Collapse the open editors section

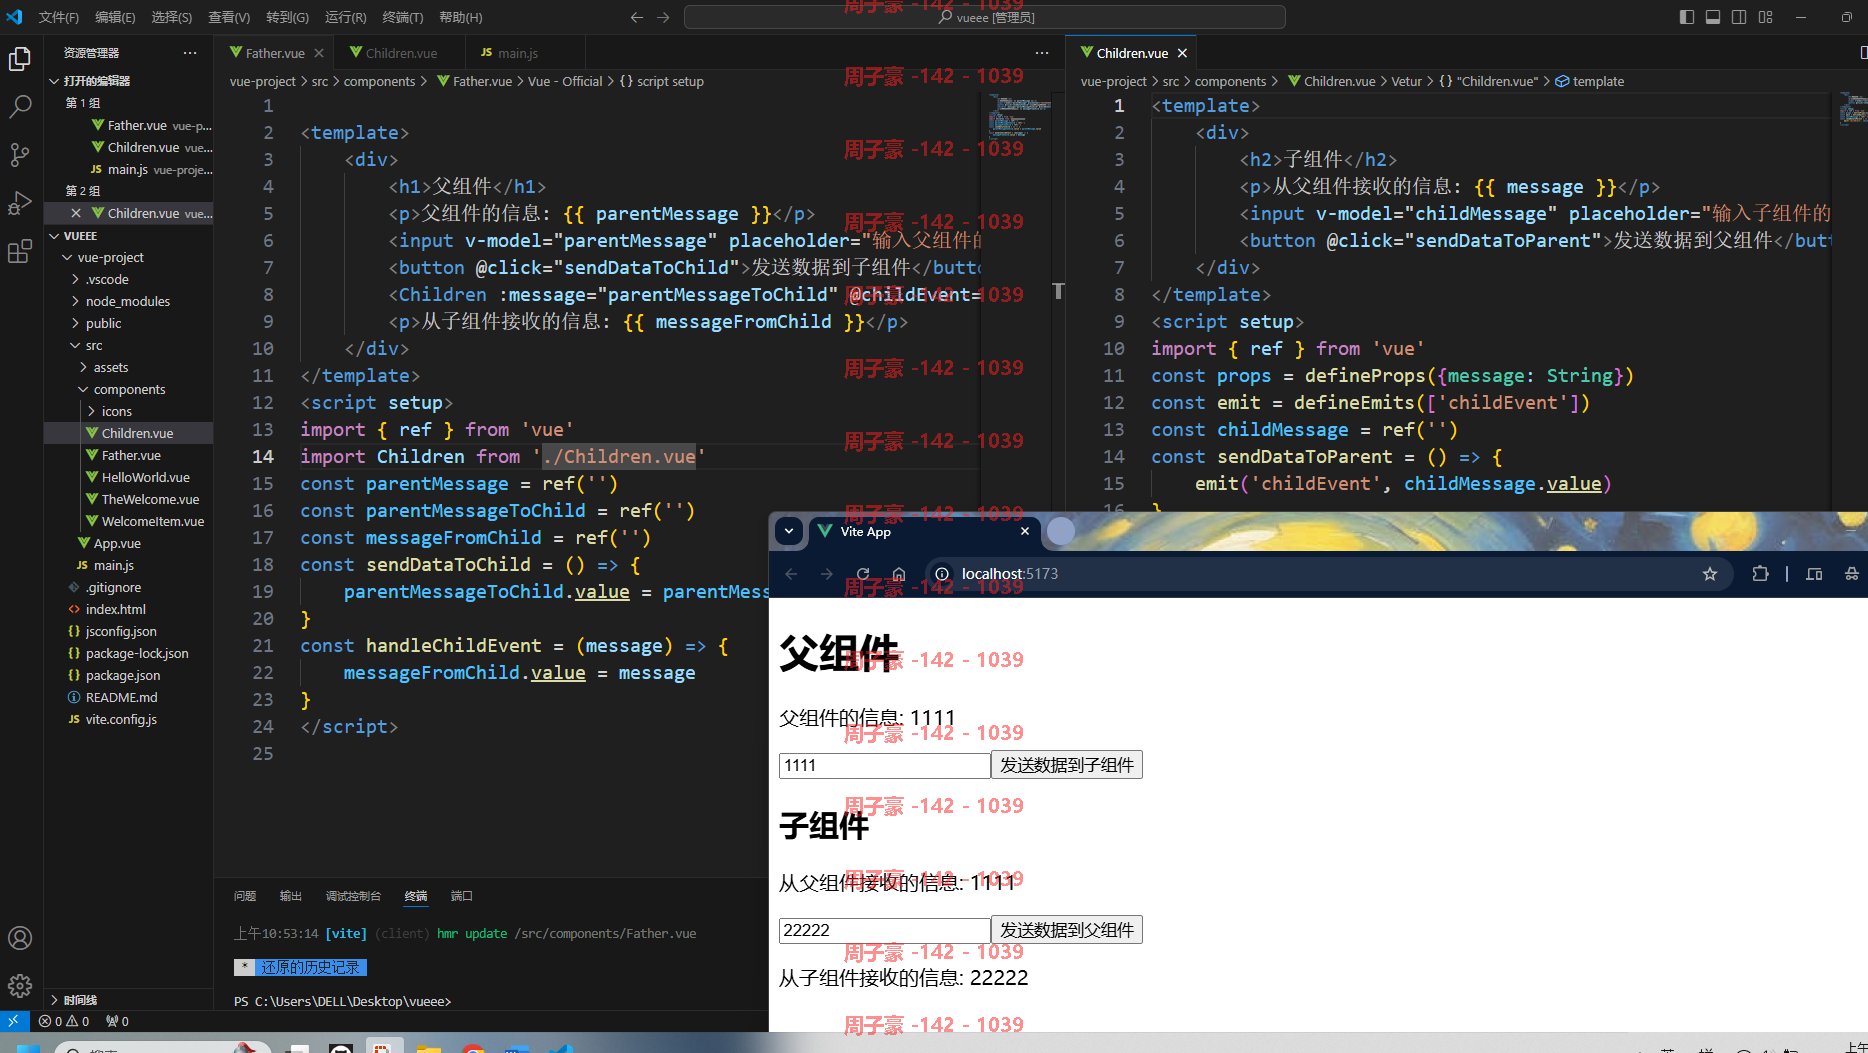(128, 81)
